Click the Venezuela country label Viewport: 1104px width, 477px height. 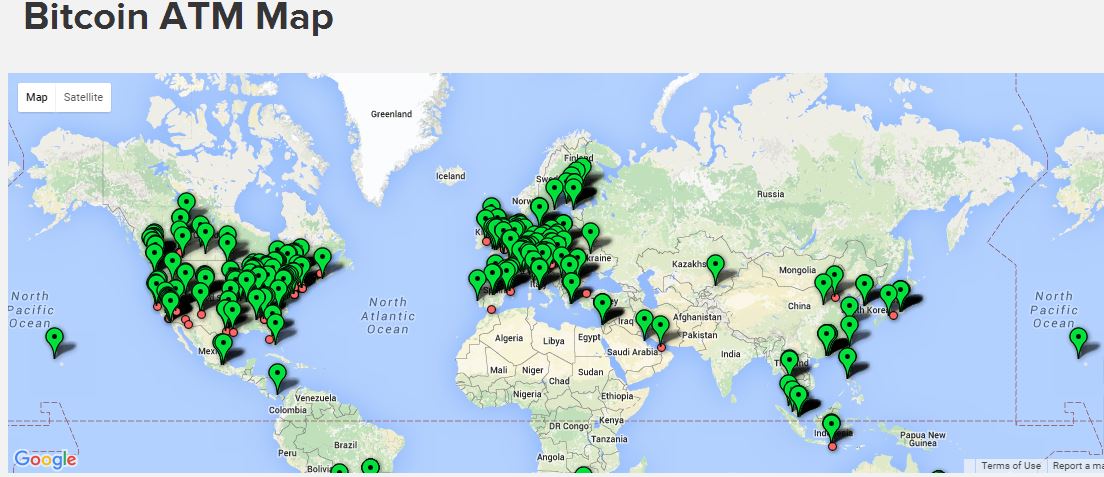(x=315, y=398)
